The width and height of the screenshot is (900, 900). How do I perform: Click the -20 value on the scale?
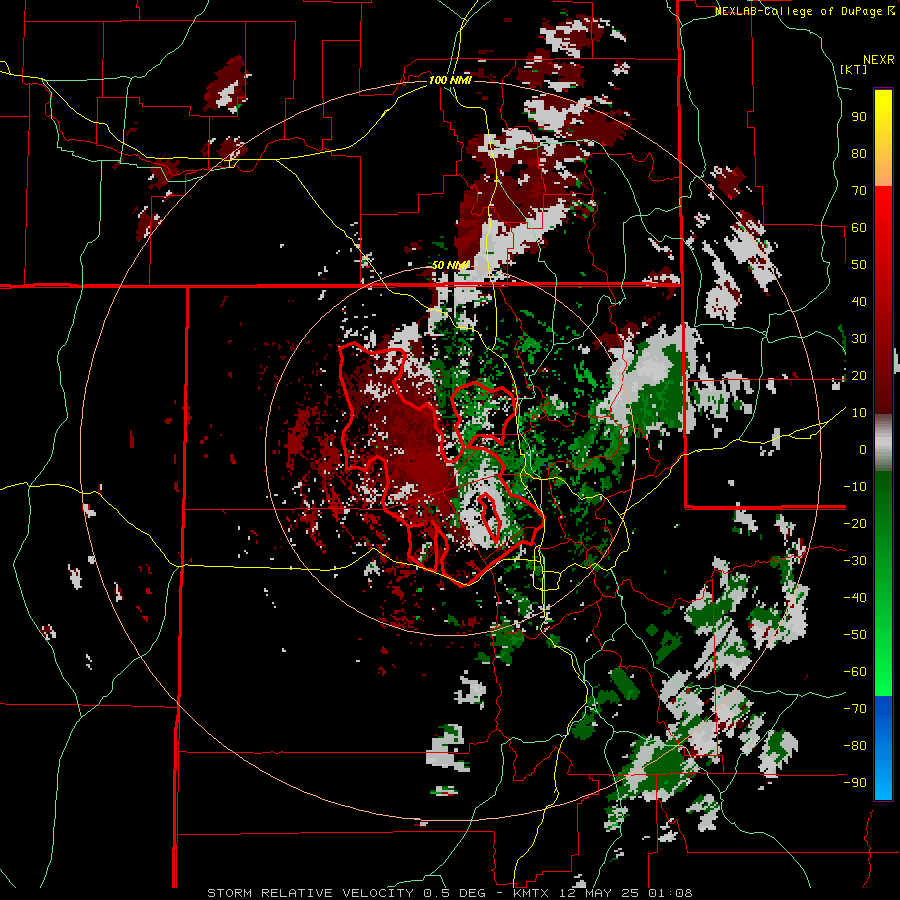855,524
